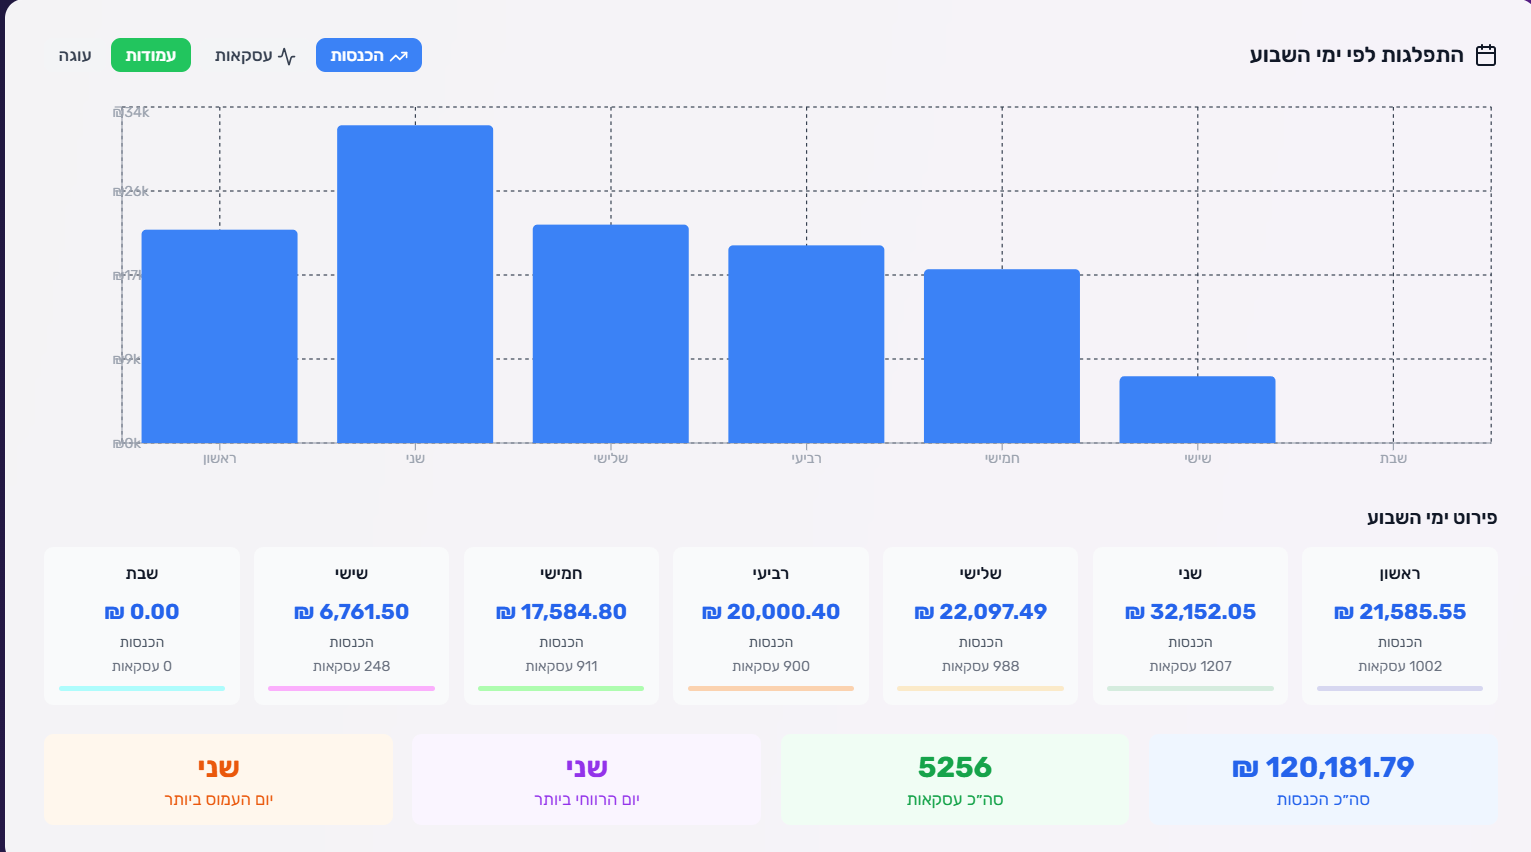
Task: Select the עמודות bar chart view
Action: 150,55
